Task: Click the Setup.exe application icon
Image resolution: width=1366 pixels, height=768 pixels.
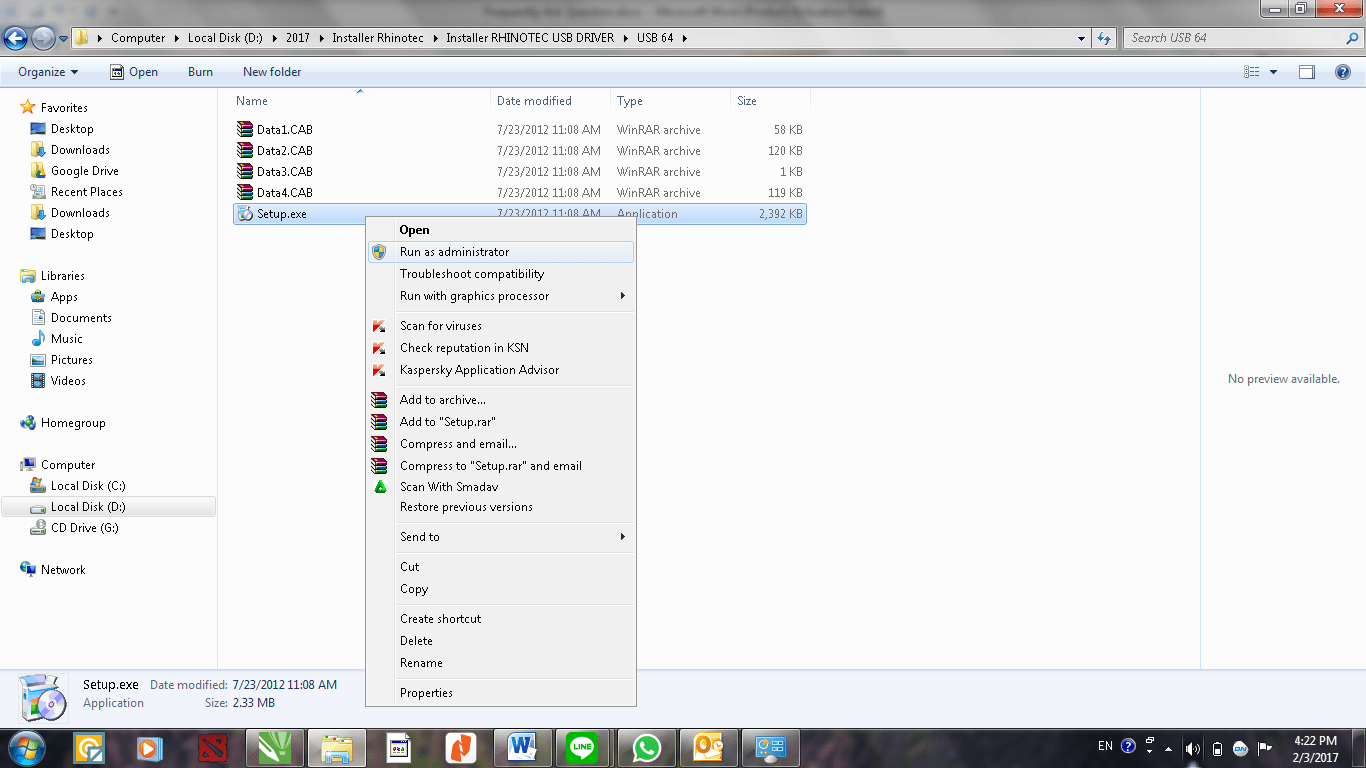Action: [x=246, y=214]
